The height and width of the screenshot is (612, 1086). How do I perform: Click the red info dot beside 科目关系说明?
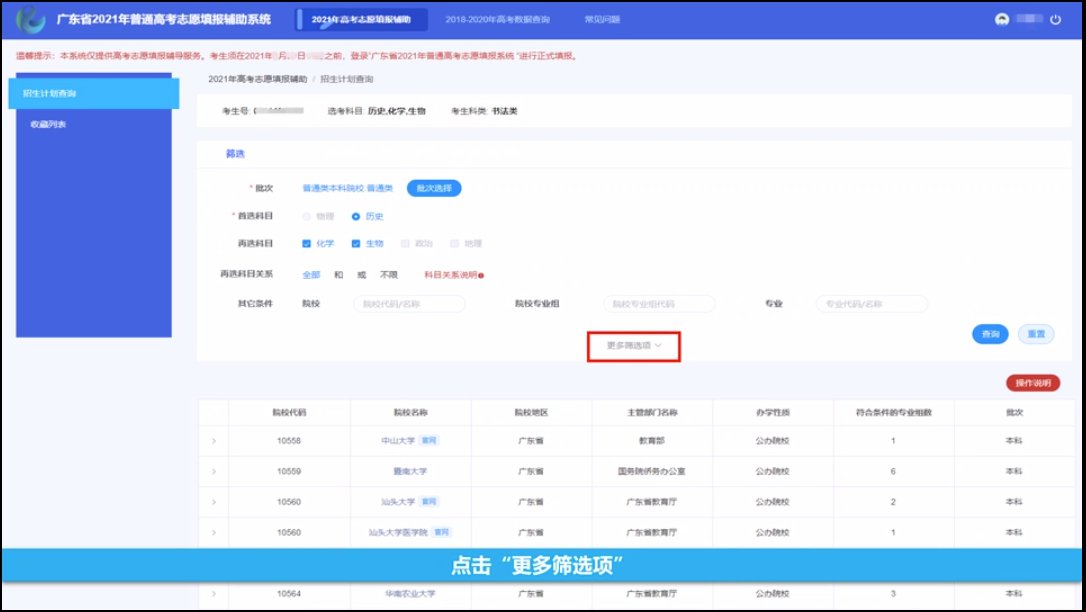(481, 275)
